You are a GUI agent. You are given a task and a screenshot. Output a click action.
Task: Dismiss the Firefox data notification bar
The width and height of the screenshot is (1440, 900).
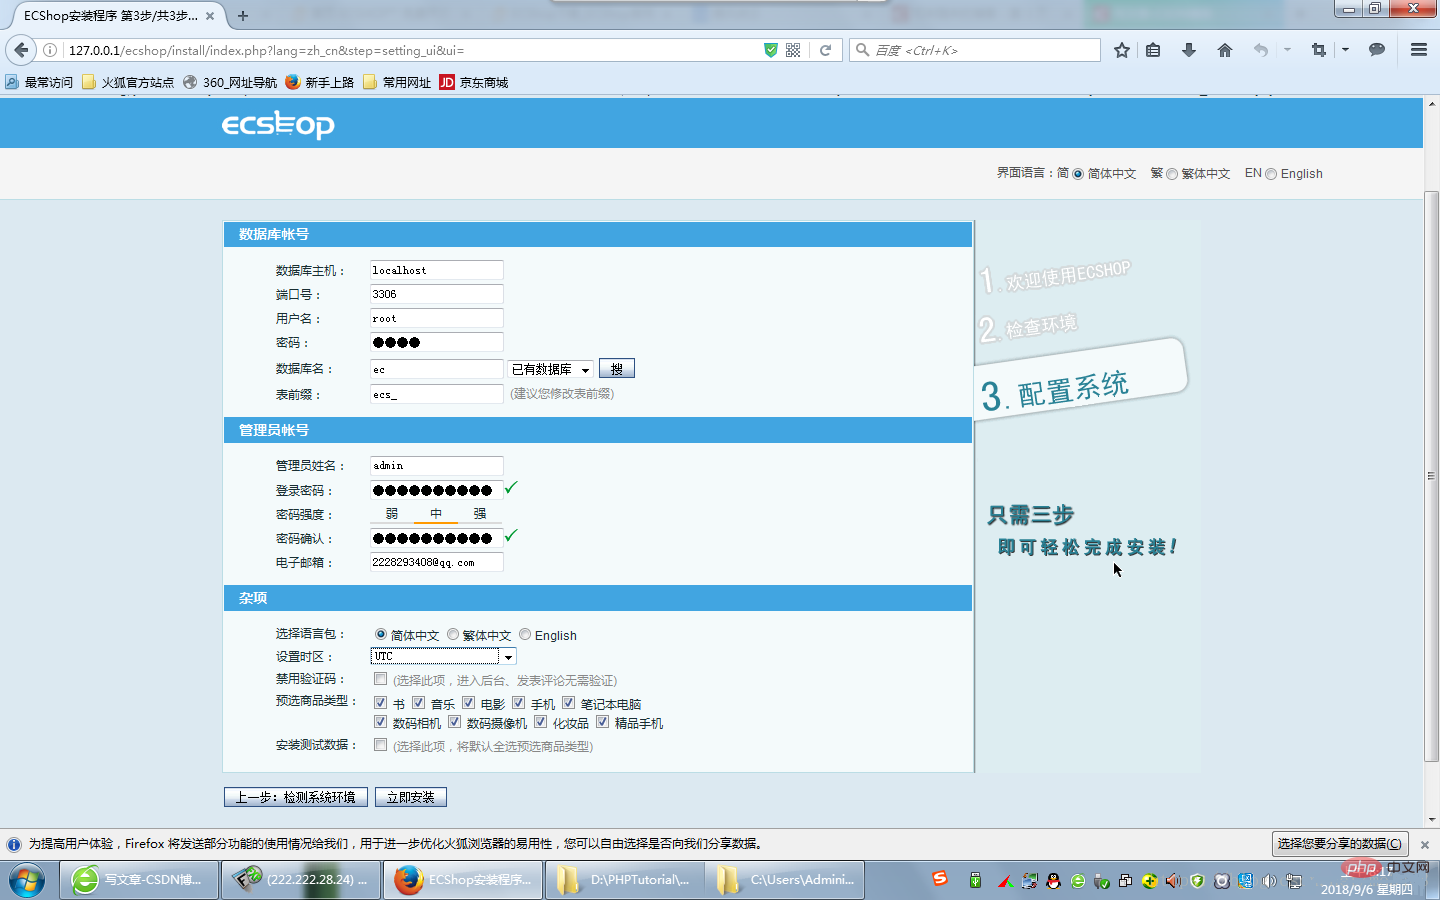pos(1425,844)
